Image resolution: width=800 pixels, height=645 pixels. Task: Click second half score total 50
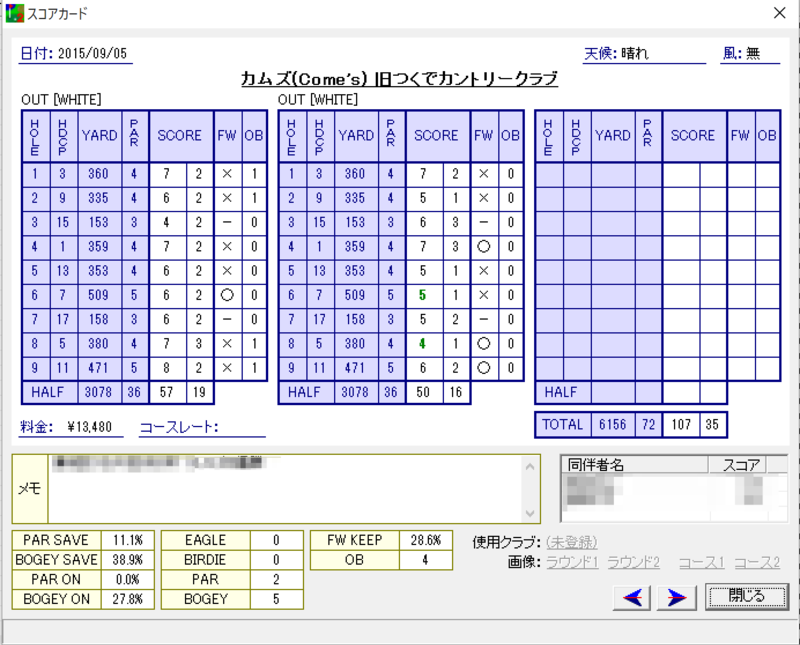point(423,392)
